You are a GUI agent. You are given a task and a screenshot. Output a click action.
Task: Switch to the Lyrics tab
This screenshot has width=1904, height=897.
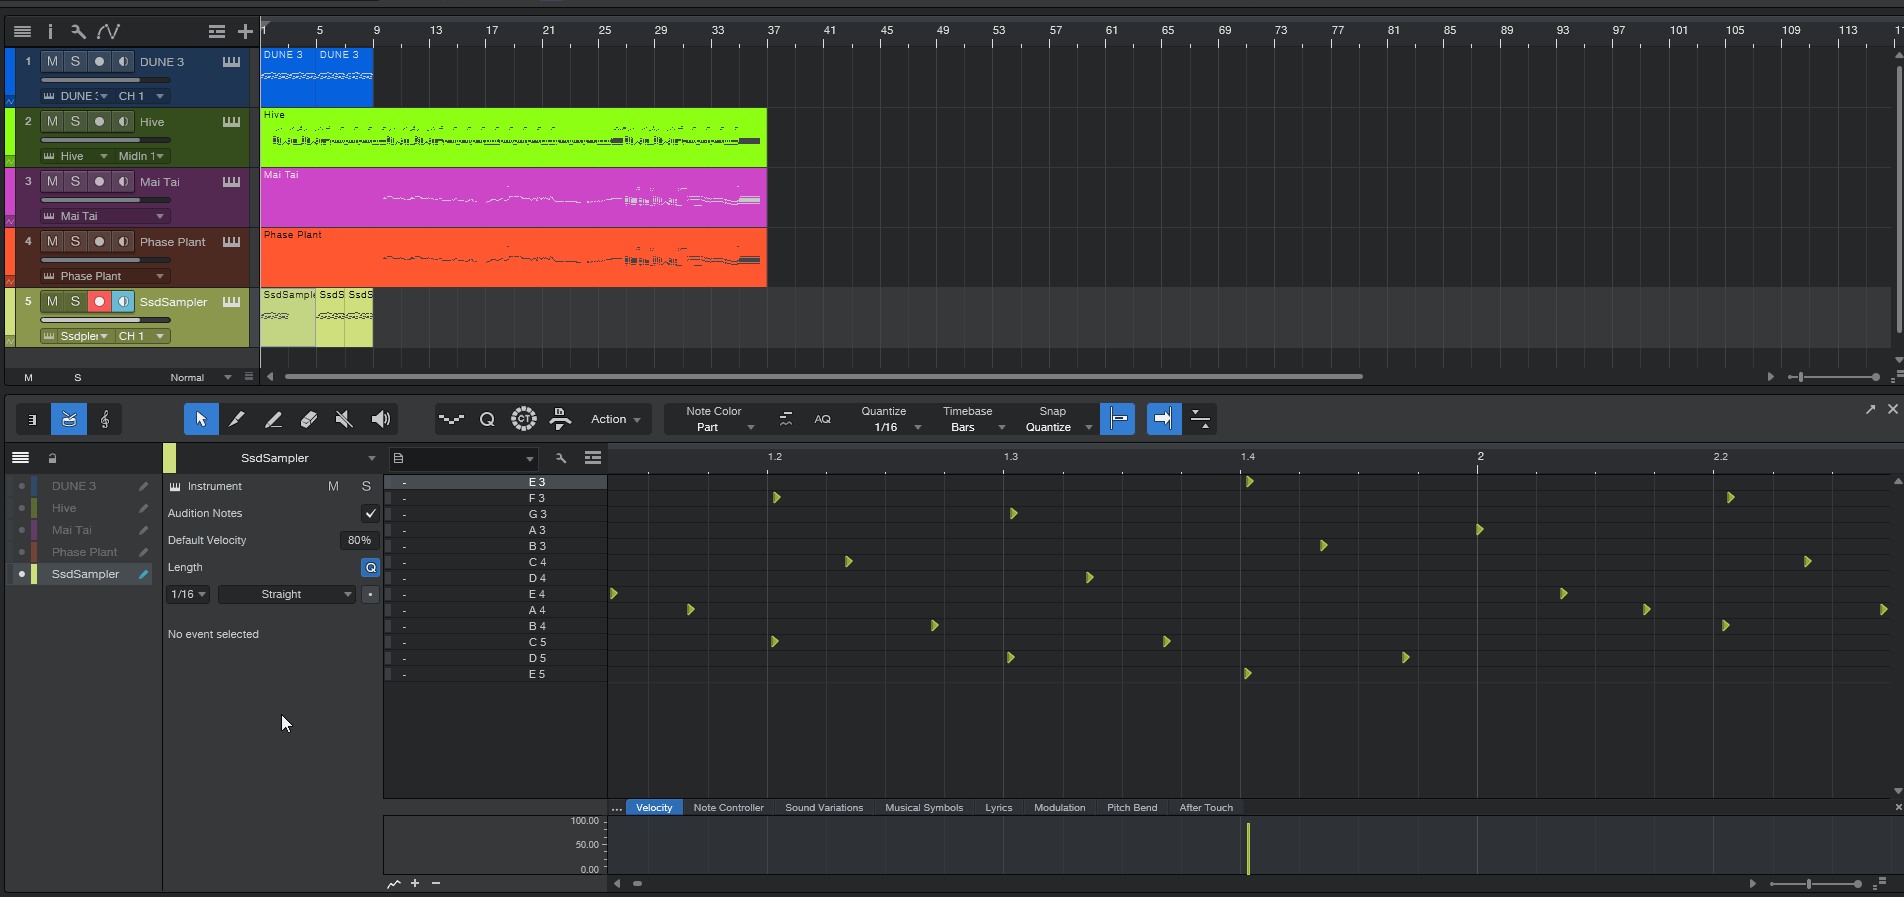click(998, 808)
